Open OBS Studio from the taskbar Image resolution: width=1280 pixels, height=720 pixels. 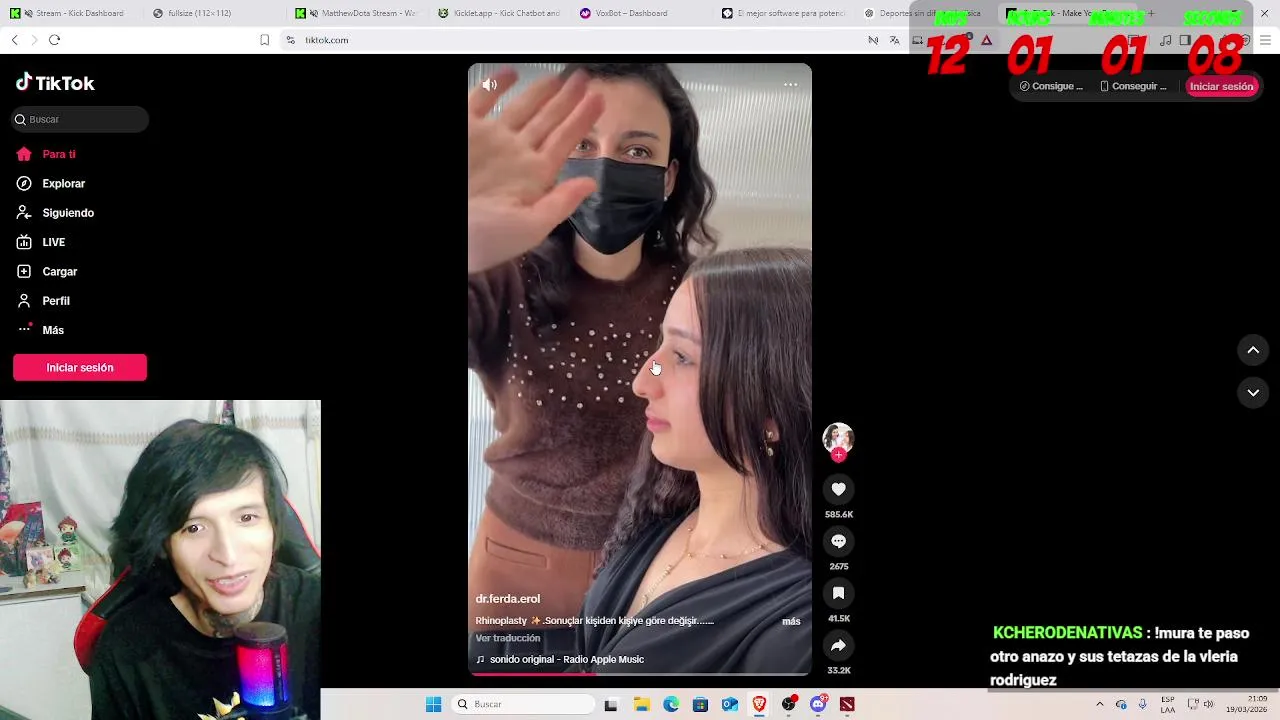pos(789,704)
